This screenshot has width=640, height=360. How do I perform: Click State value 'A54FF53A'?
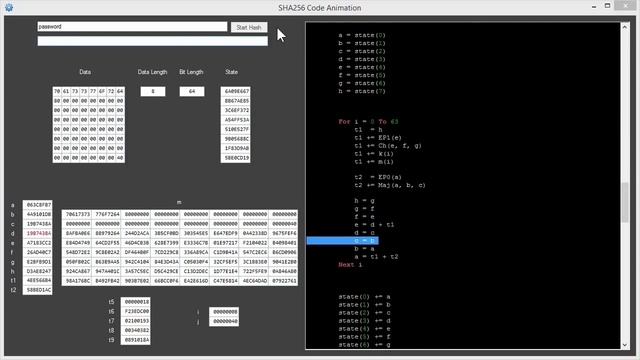(x=236, y=120)
